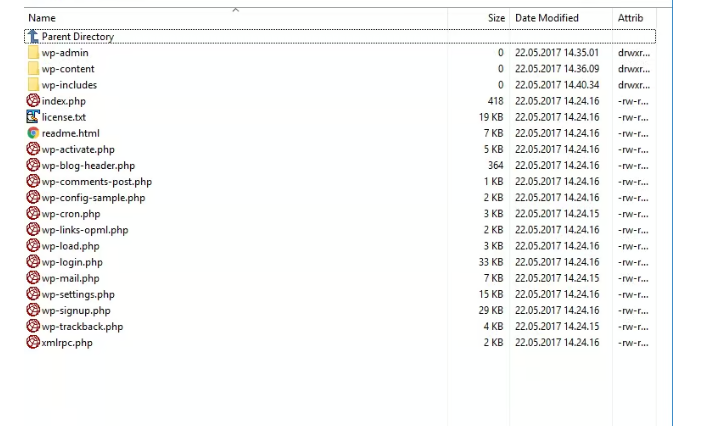
Task: Click the xmlrpc.php file icon
Action: coord(33,343)
